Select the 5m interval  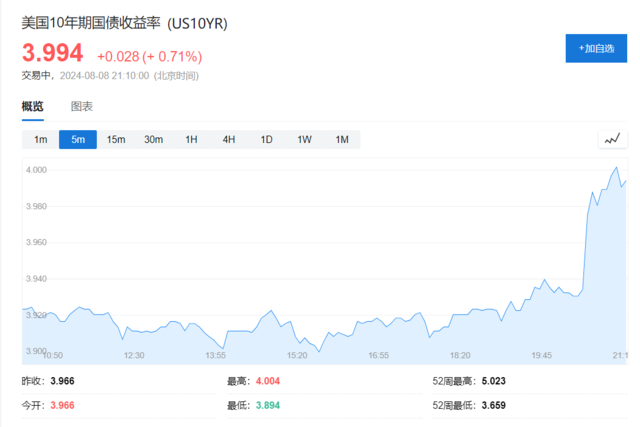(x=78, y=140)
